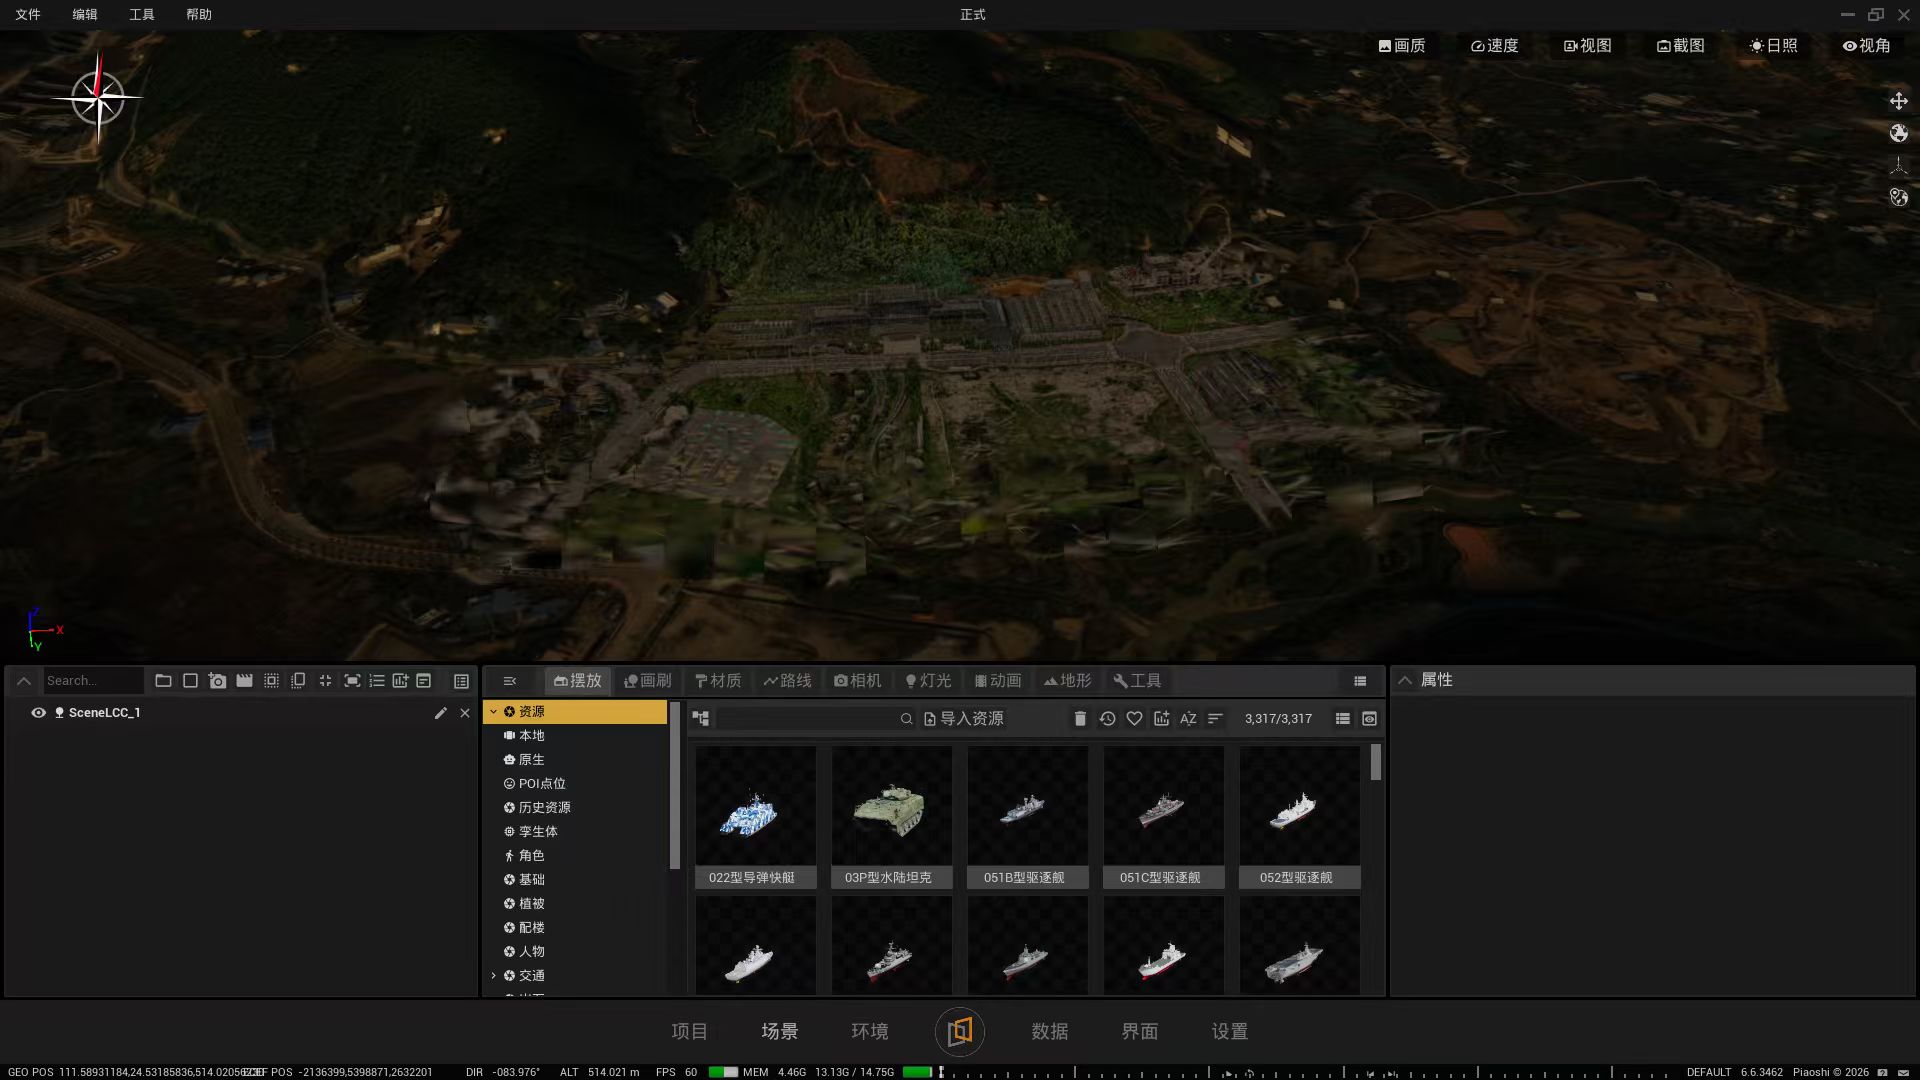1920x1080 pixels.
Task: Click the compass widget in the viewport
Action: [x=98, y=98]
